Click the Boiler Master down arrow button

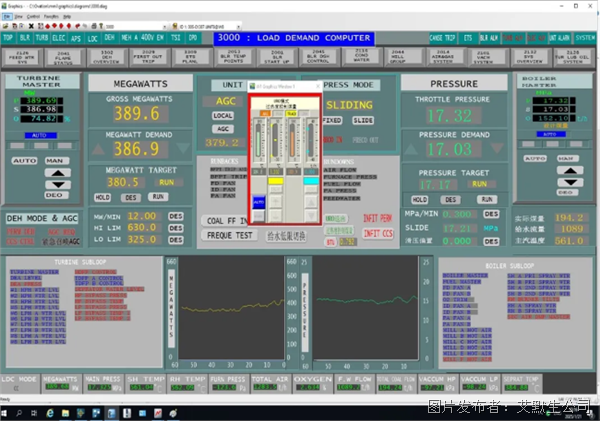(x=570, y=182)
